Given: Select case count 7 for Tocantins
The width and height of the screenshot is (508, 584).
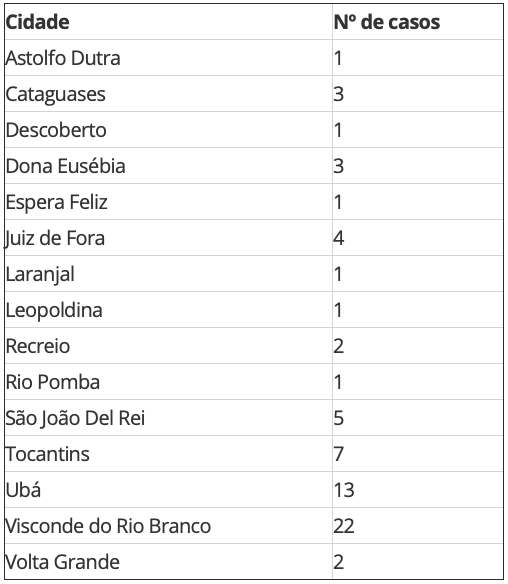Looking at the screenshot, I should [339, 454].
